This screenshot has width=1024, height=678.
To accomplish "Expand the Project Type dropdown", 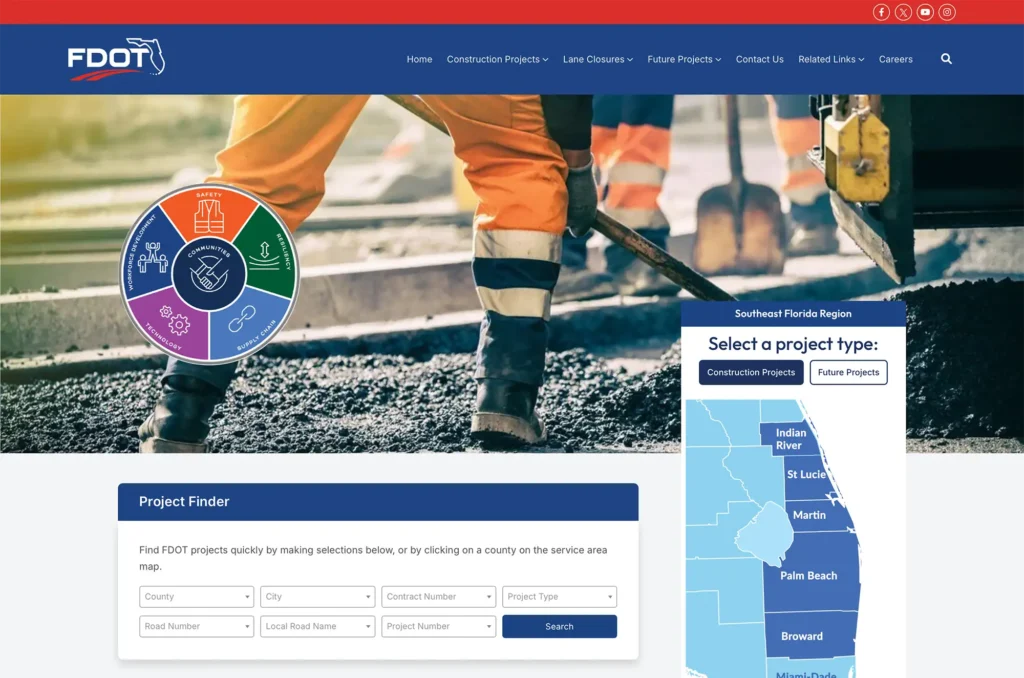I will coord(559,596).
